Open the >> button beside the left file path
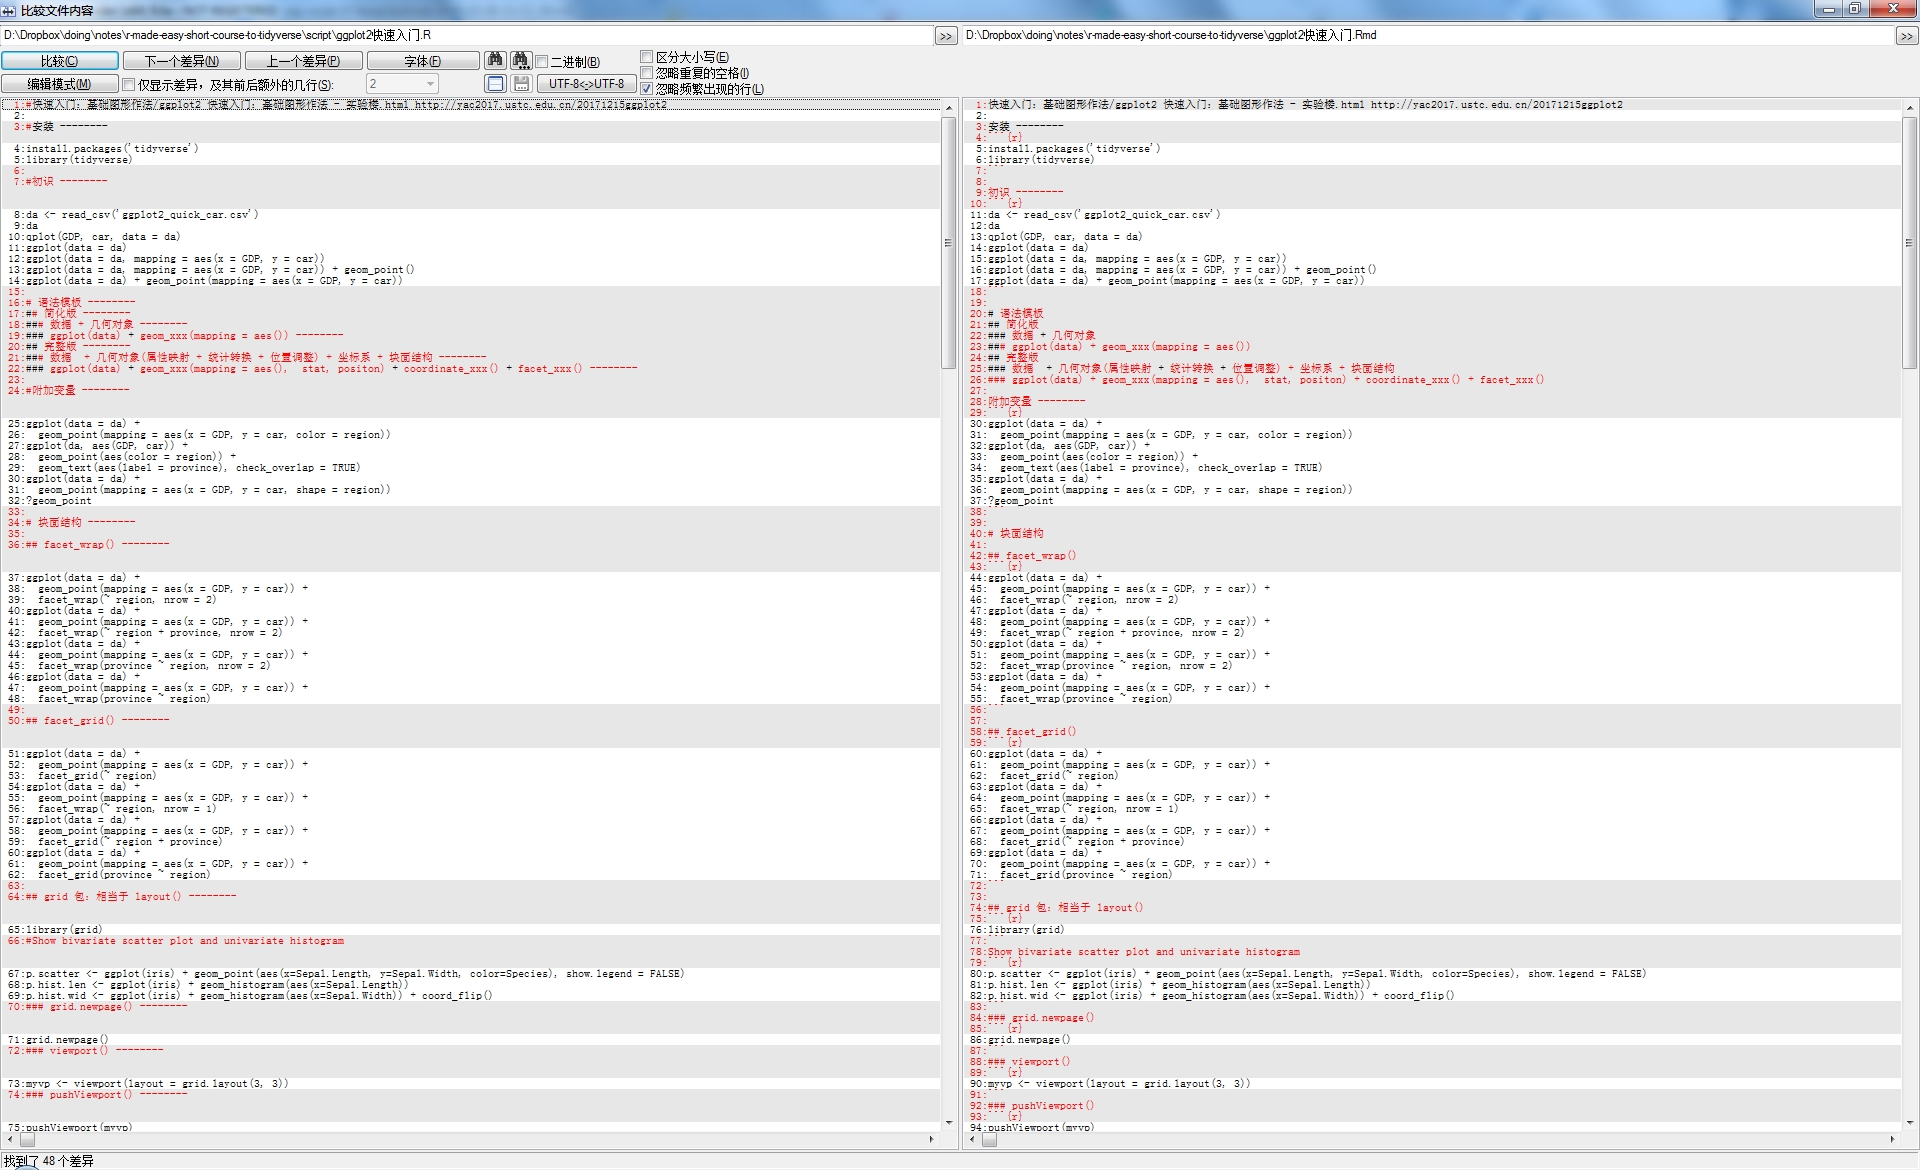This screenshot has width=1920, height=1170. coord(946,36)
